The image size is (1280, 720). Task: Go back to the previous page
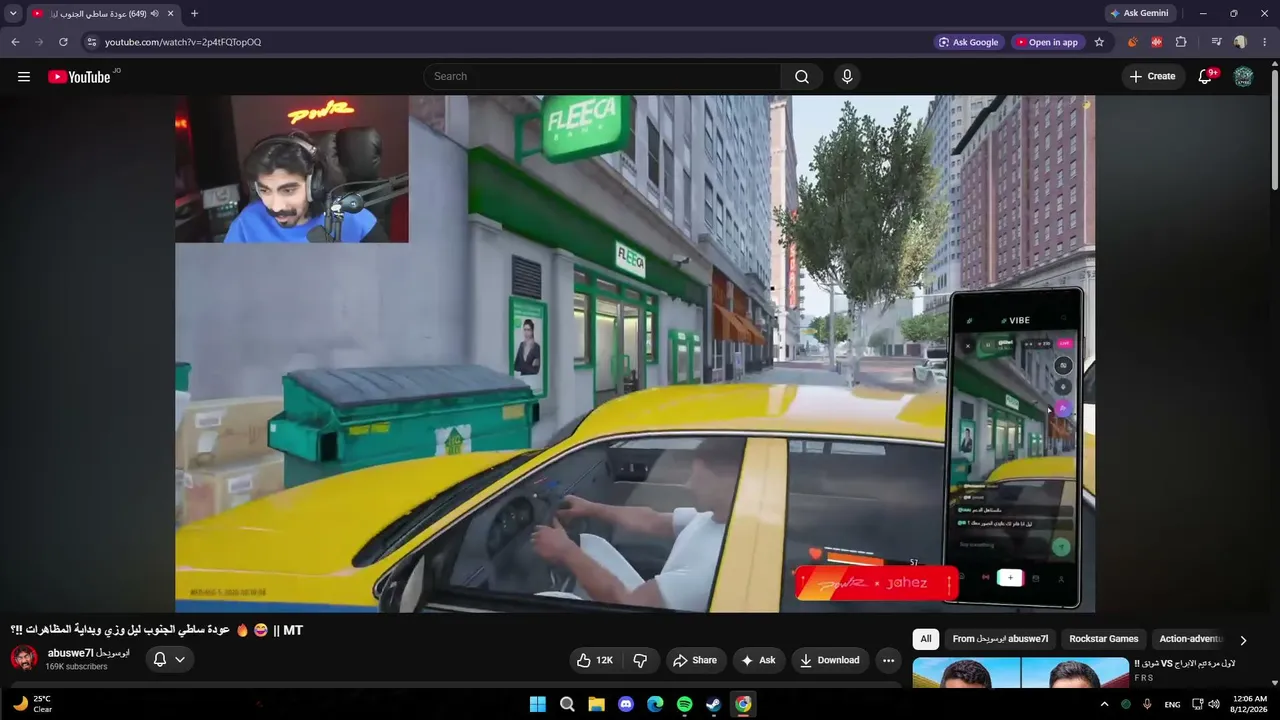click(15, 42)
